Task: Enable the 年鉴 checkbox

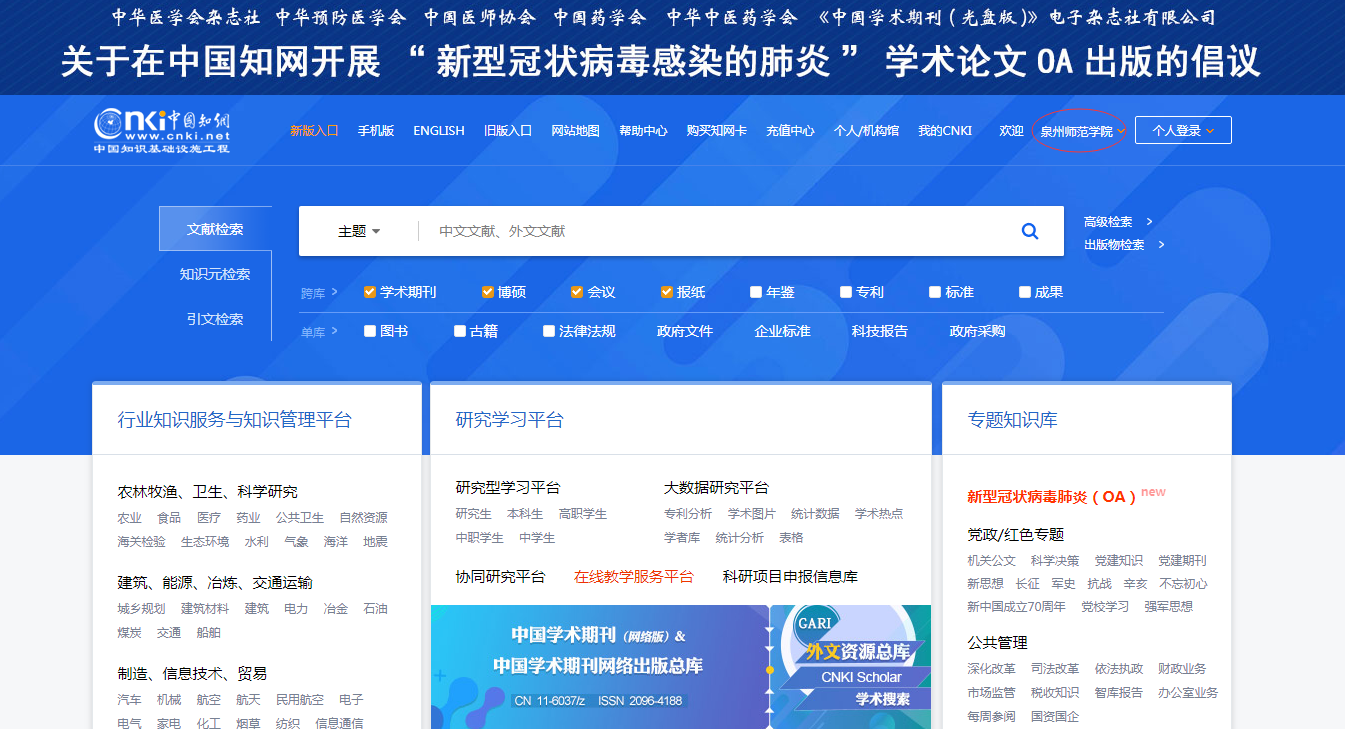Action: 756,292
